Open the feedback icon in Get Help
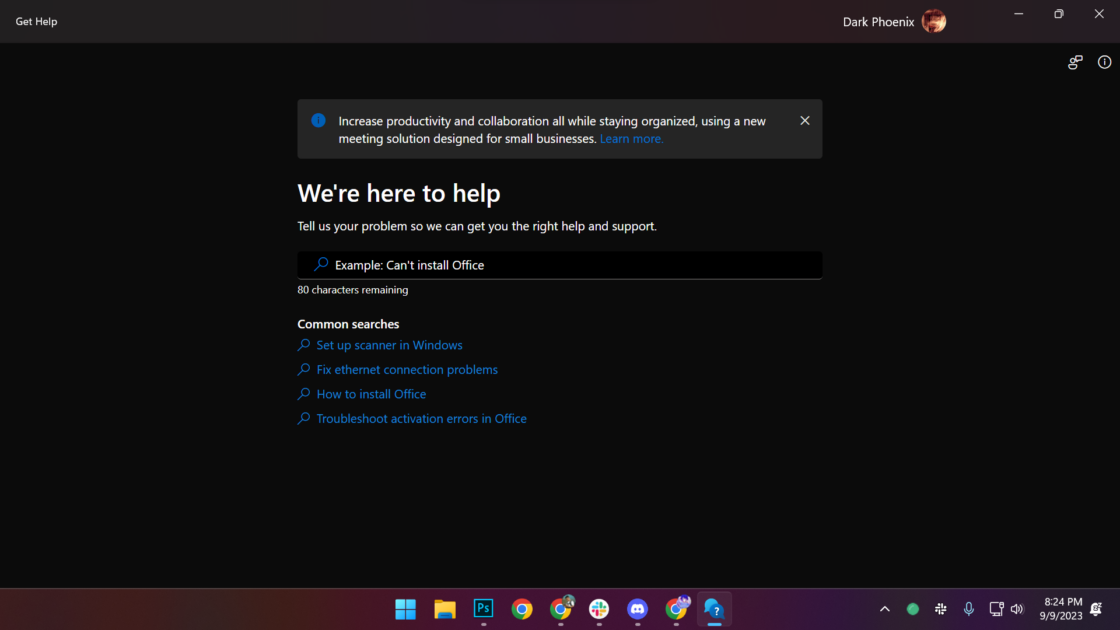Screen dimensions: 1120x630 coord(1075,62)
